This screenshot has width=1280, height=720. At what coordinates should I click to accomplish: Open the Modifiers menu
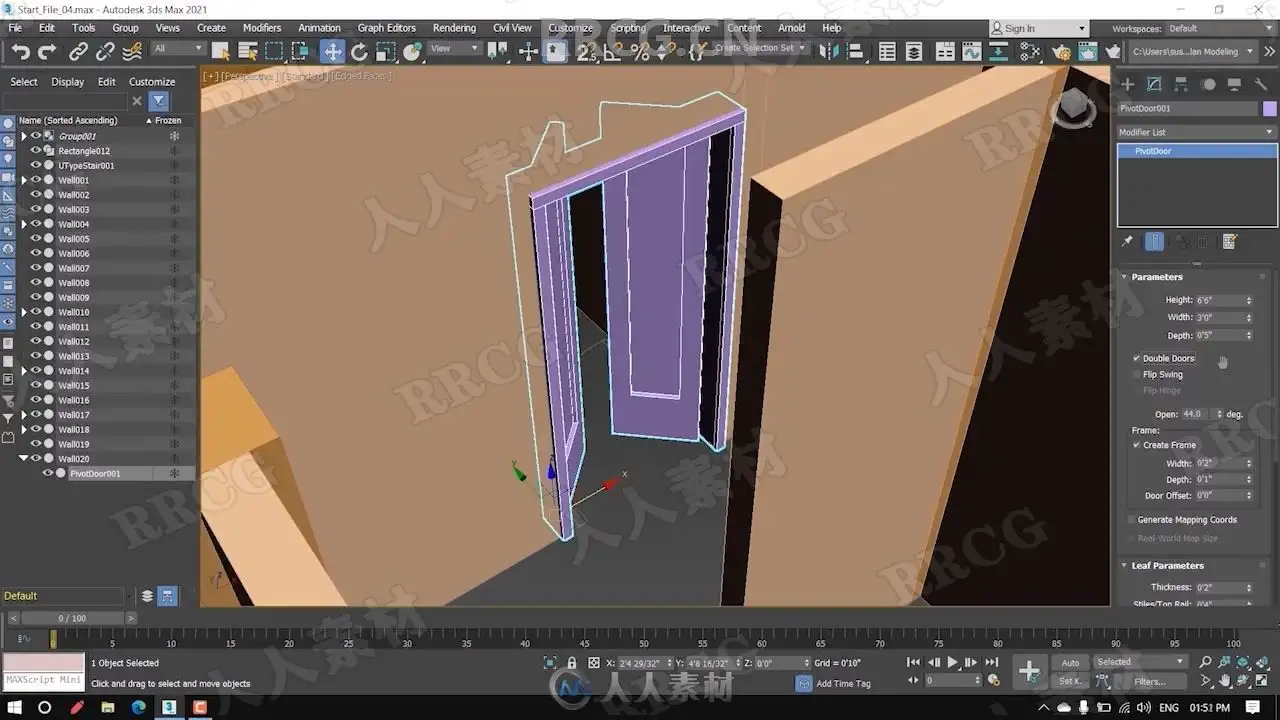coord(262,28)
